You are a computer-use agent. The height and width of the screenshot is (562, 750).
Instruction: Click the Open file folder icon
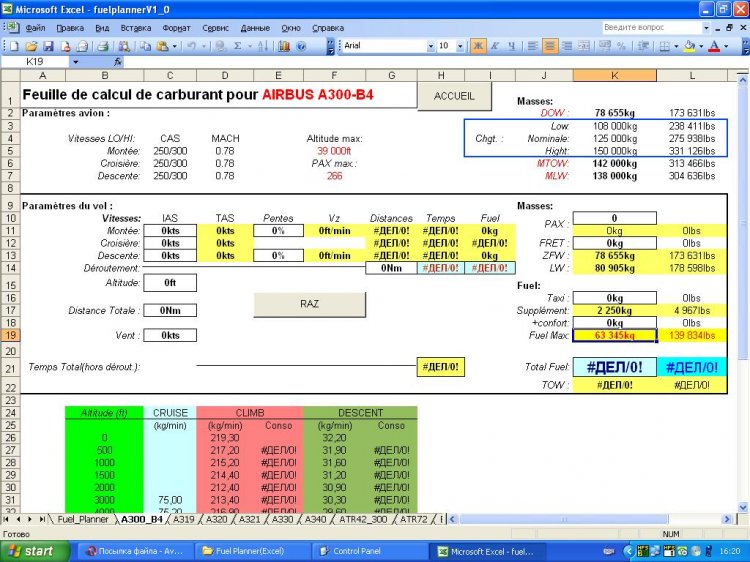click(31, 46)
